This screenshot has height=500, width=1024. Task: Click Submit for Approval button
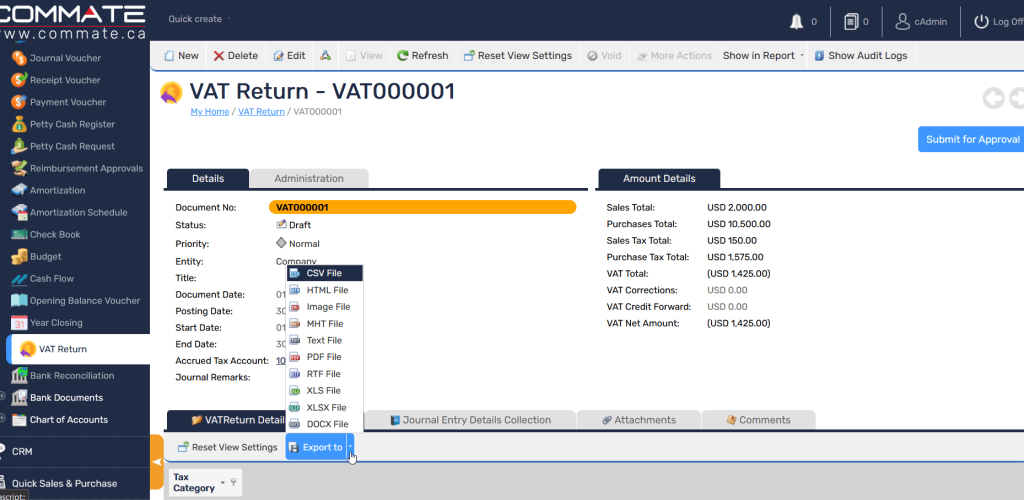(972, 140)
